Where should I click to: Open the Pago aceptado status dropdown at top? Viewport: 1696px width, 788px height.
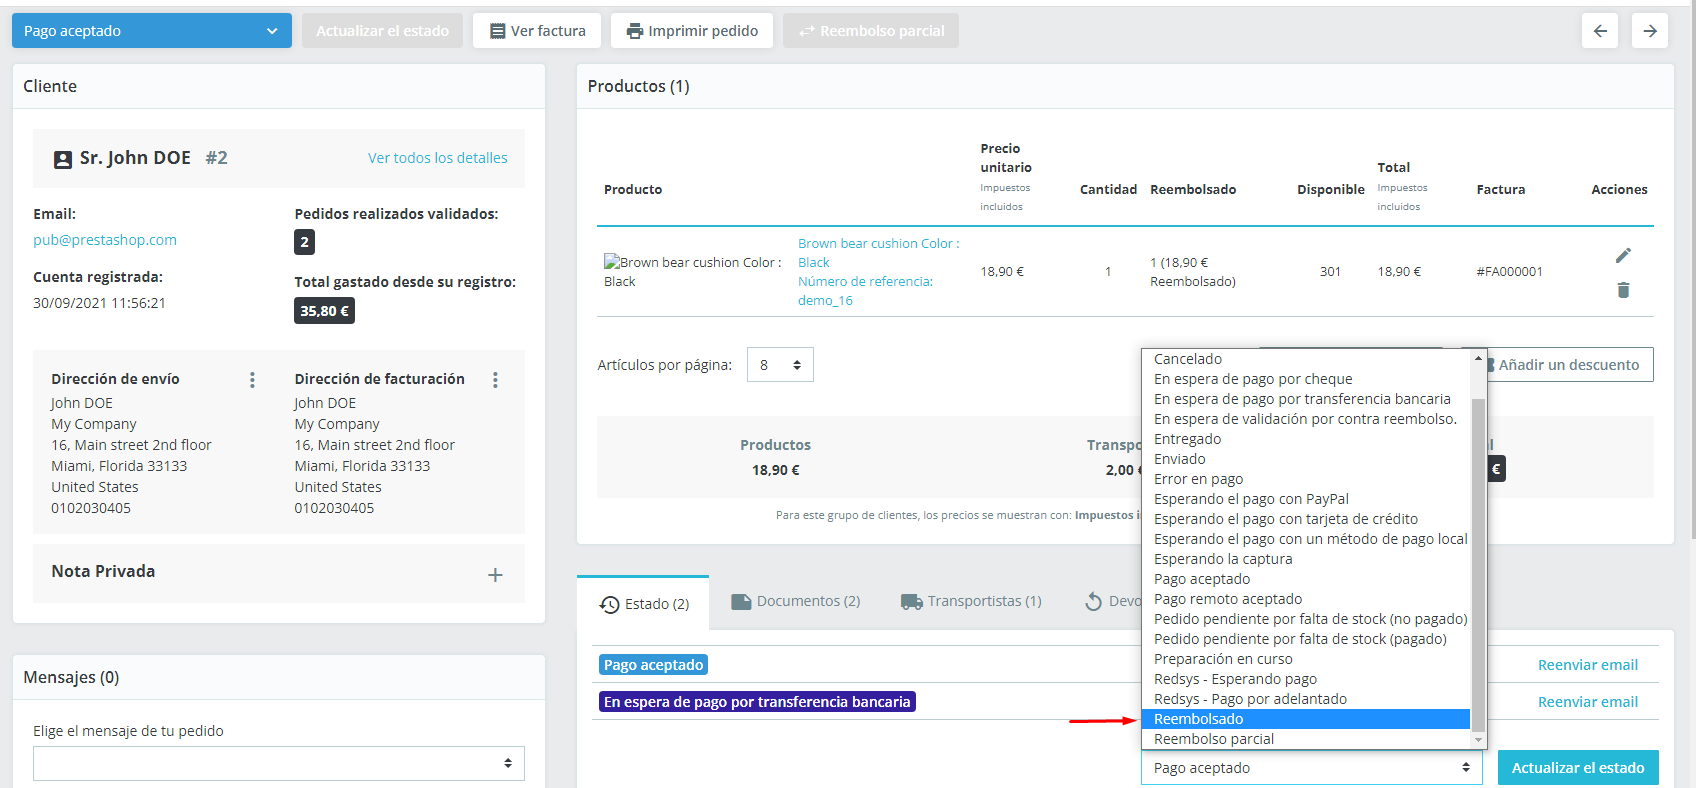(152, 31)
